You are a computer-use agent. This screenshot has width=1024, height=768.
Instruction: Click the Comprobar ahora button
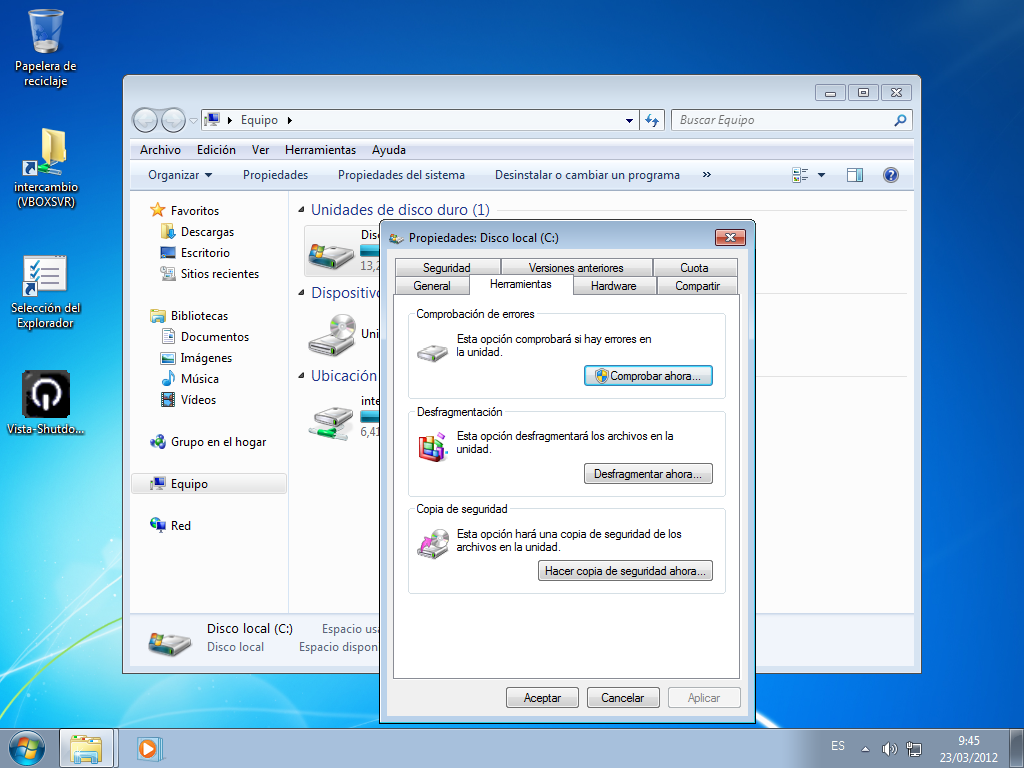click(x=648, y=376)
